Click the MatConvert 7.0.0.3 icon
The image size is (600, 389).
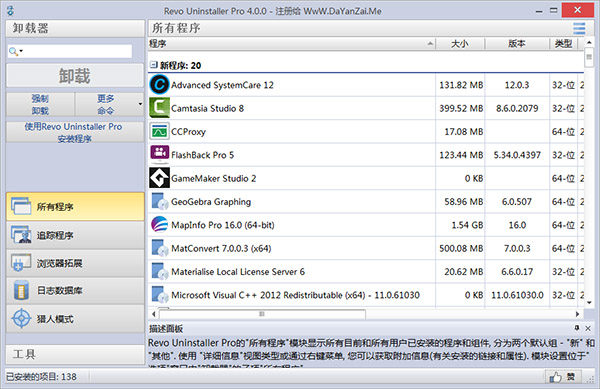[160, 248]
